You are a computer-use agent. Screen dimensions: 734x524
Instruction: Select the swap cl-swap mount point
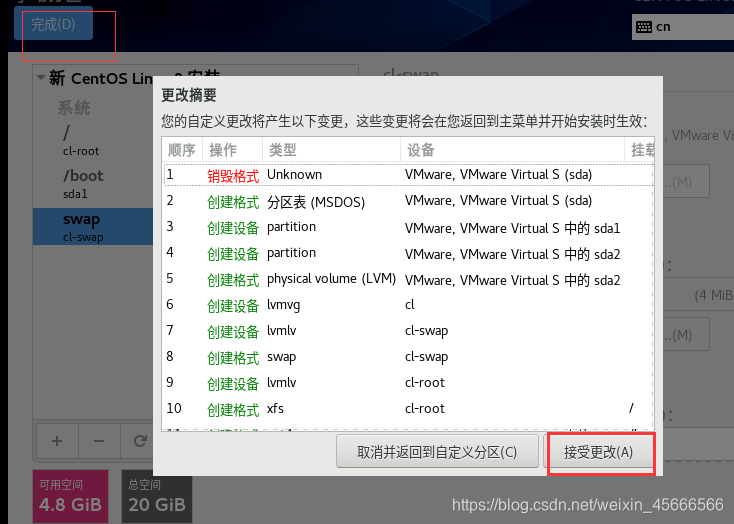[93, 227]
